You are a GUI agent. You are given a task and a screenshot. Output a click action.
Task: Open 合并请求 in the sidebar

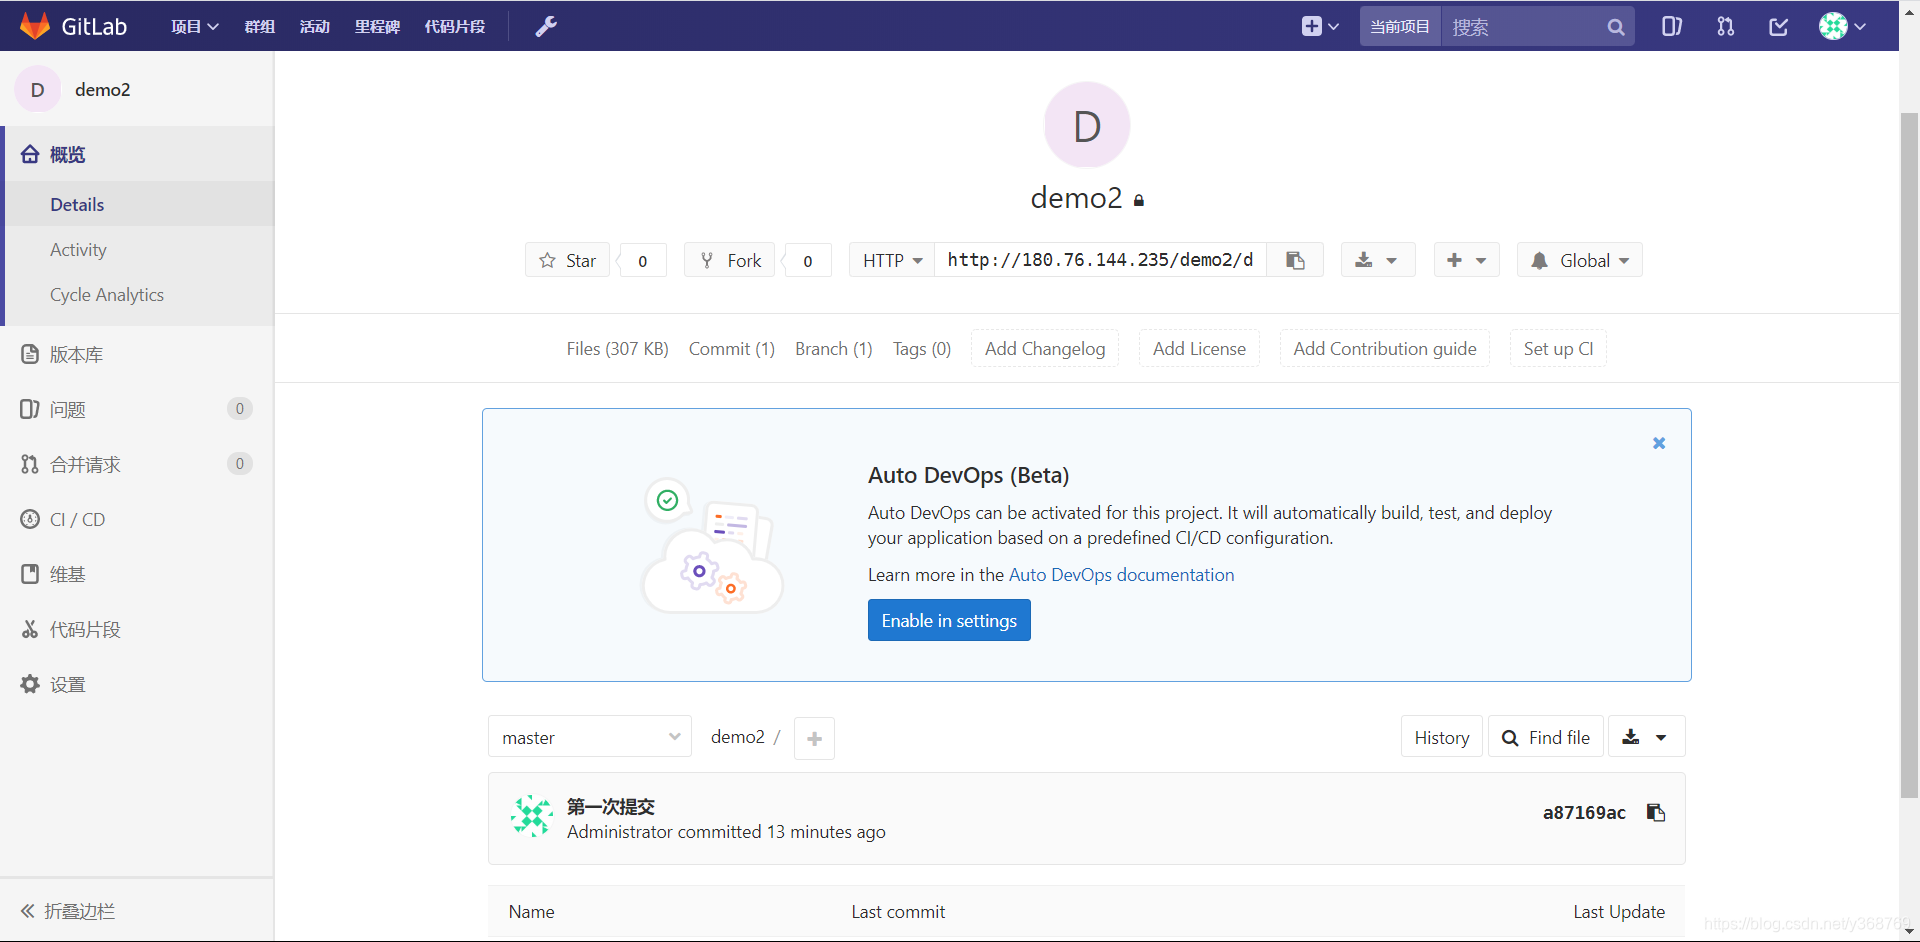[x=137, y=464]
